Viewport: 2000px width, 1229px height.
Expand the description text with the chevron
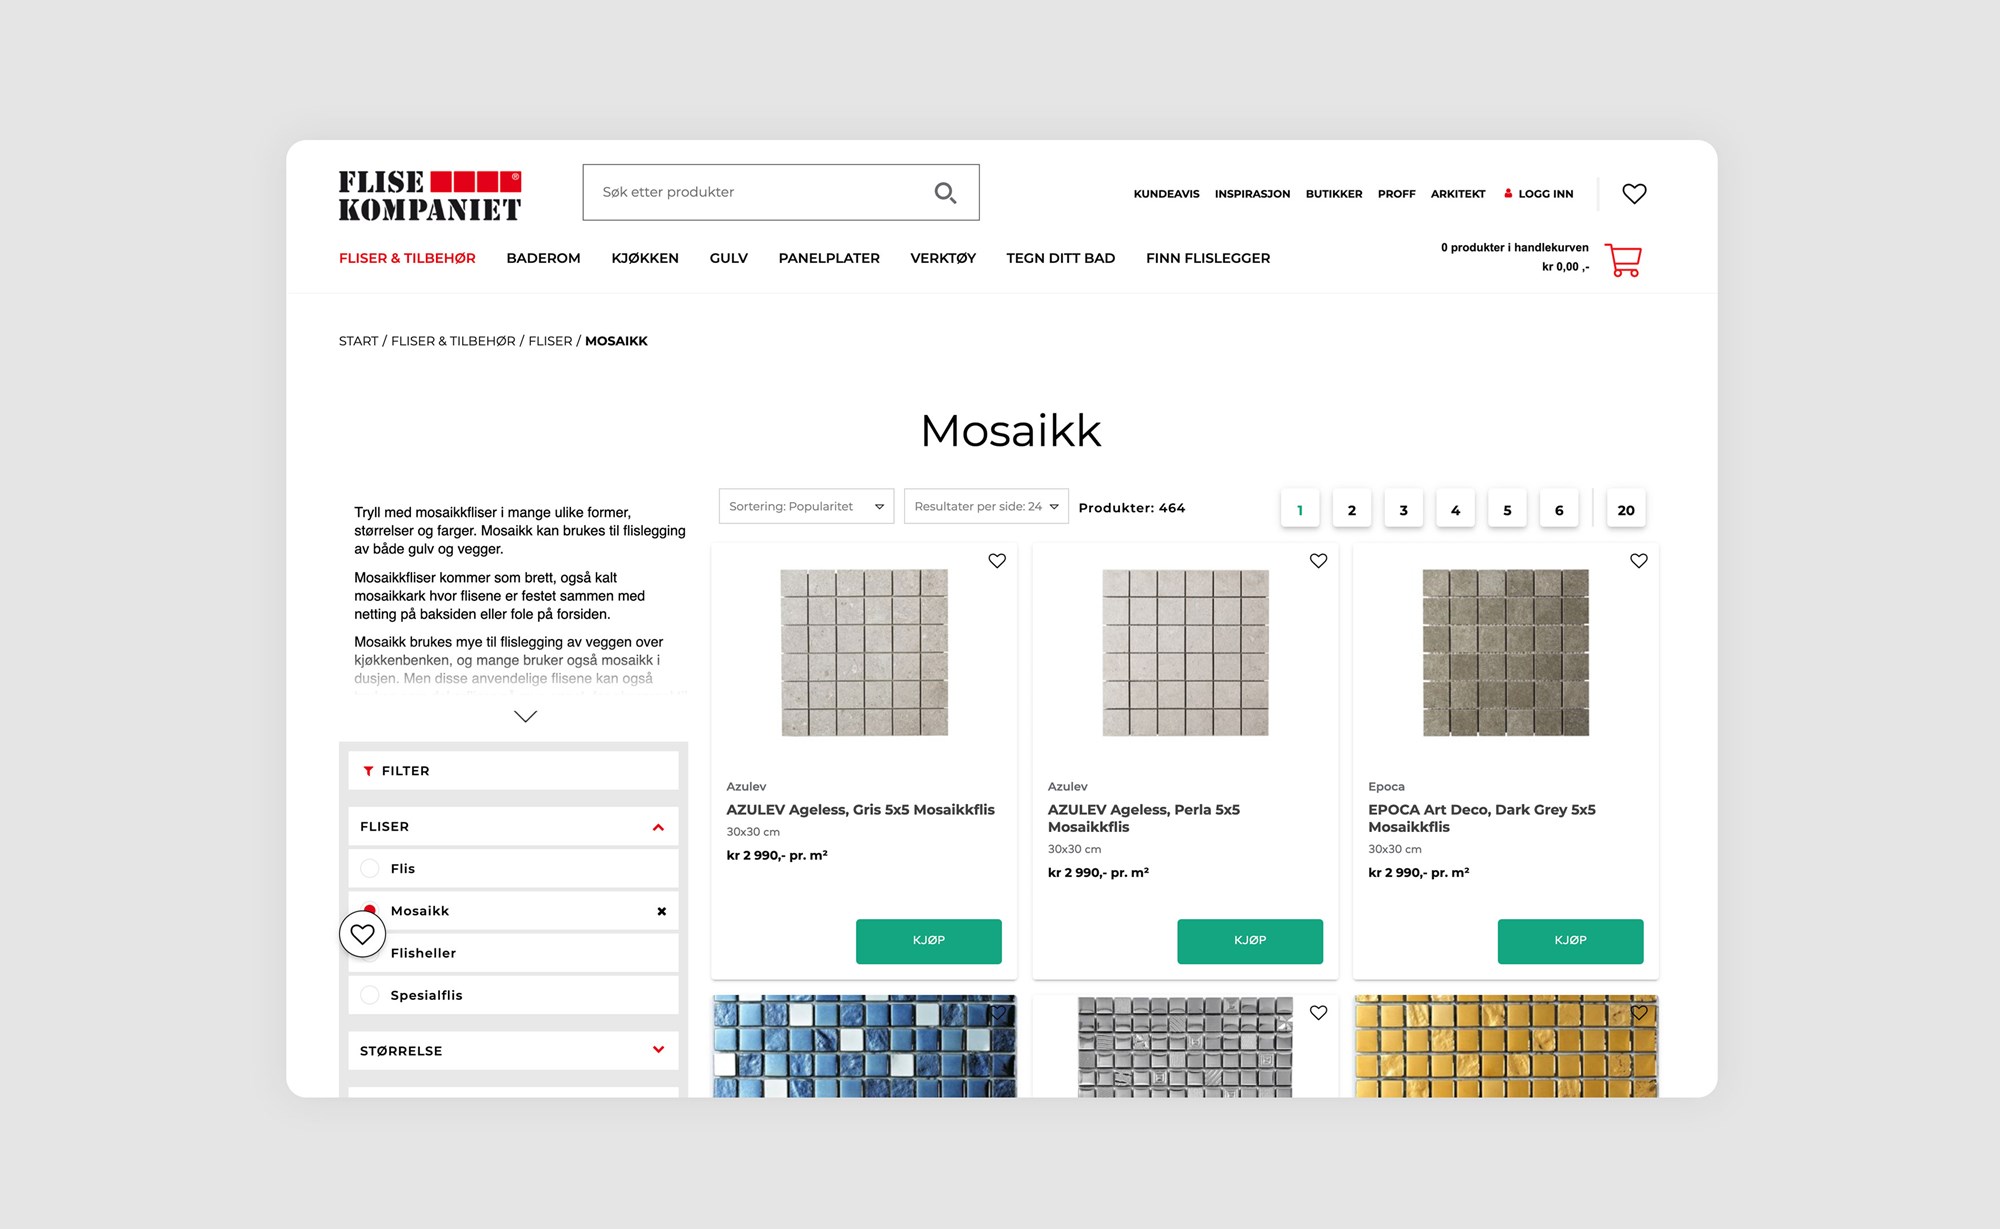coord(525,716)
